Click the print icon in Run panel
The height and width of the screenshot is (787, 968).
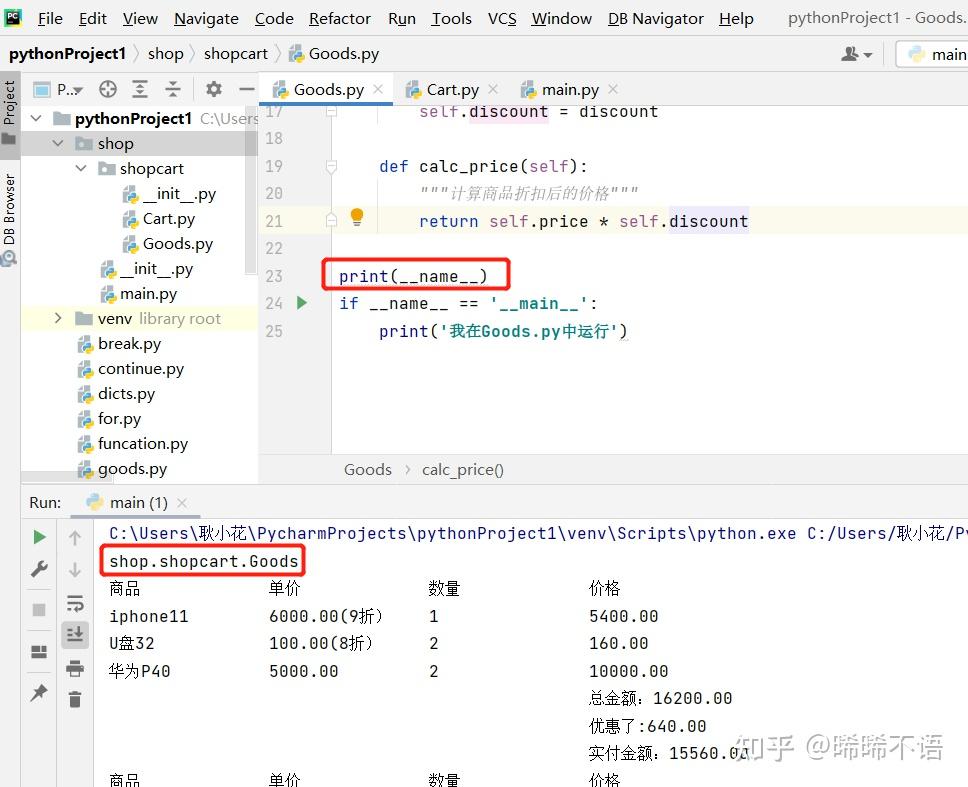pos(75,668)
